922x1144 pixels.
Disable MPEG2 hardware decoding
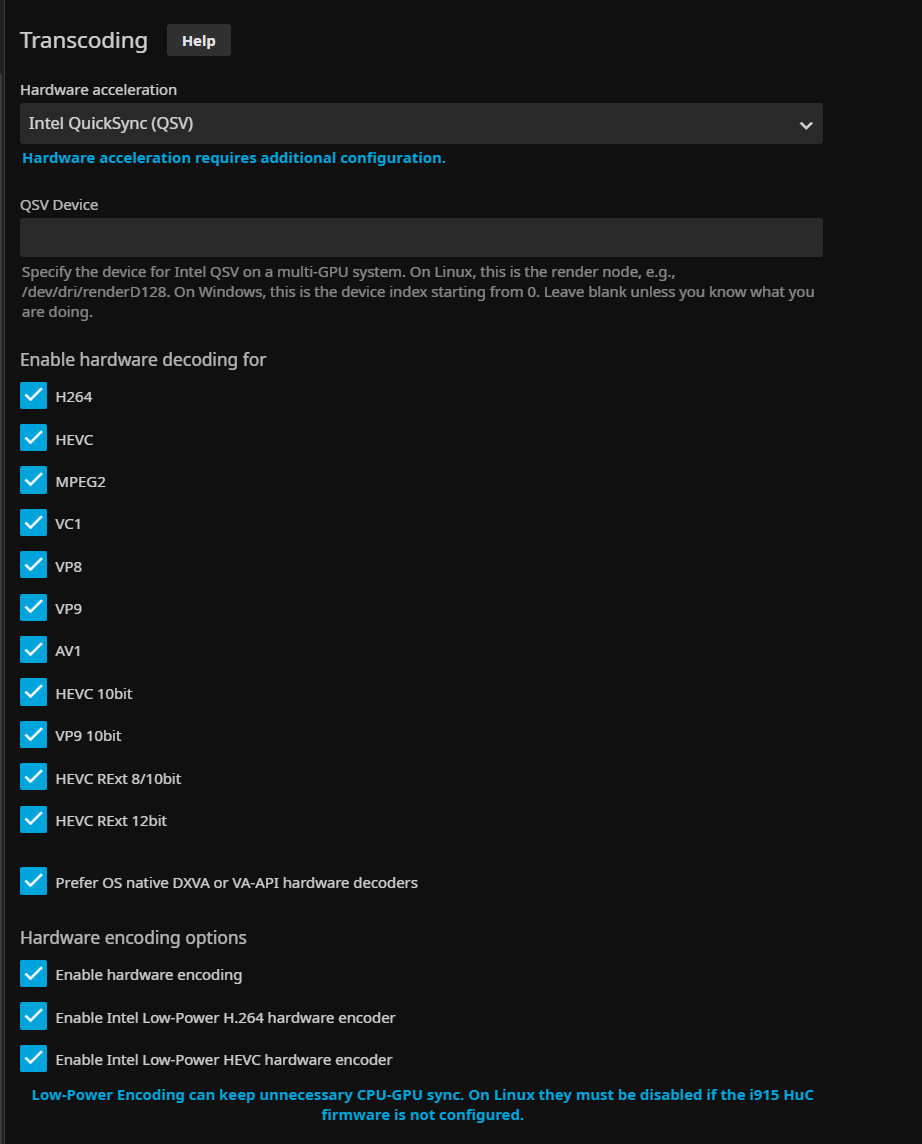point(34,481)
